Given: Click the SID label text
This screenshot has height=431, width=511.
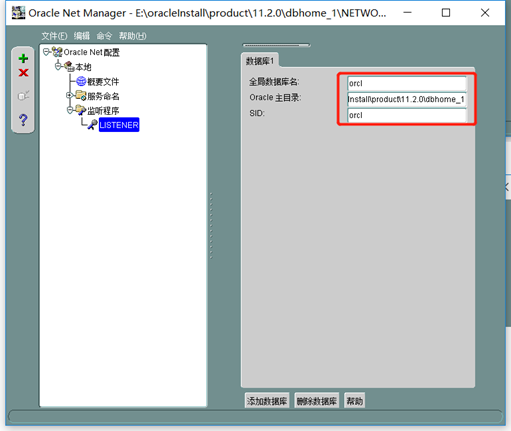Looking at the screenshot, I should tap(257, 113).
